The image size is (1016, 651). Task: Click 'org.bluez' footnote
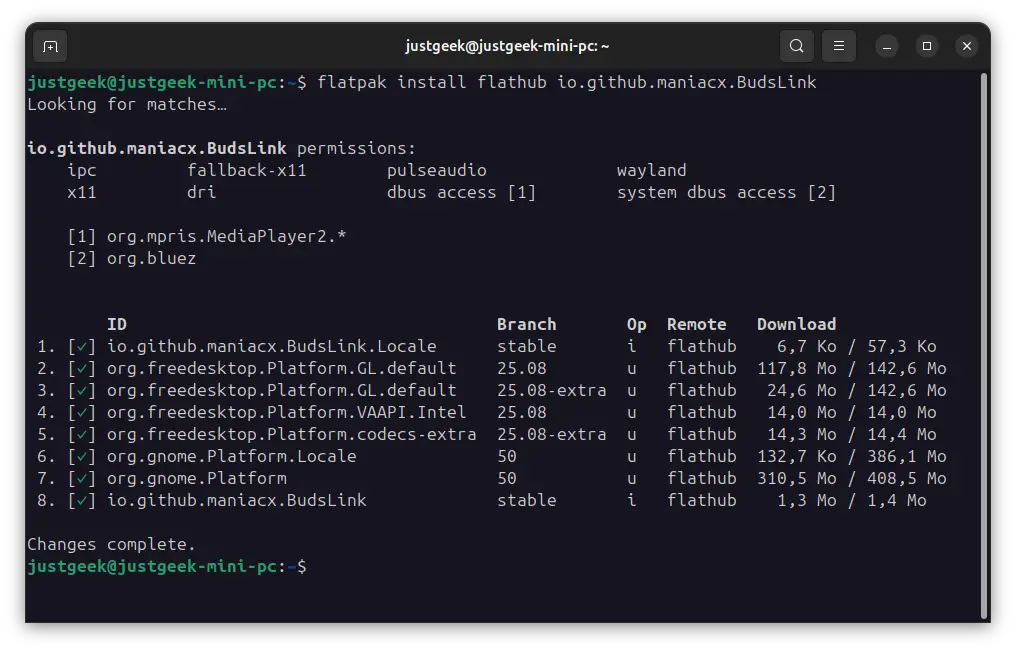[152, 258]
